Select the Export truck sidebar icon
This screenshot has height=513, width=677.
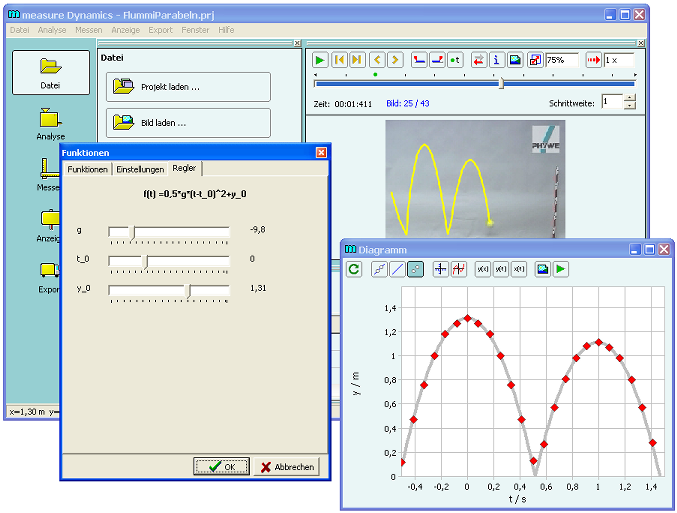49,276
